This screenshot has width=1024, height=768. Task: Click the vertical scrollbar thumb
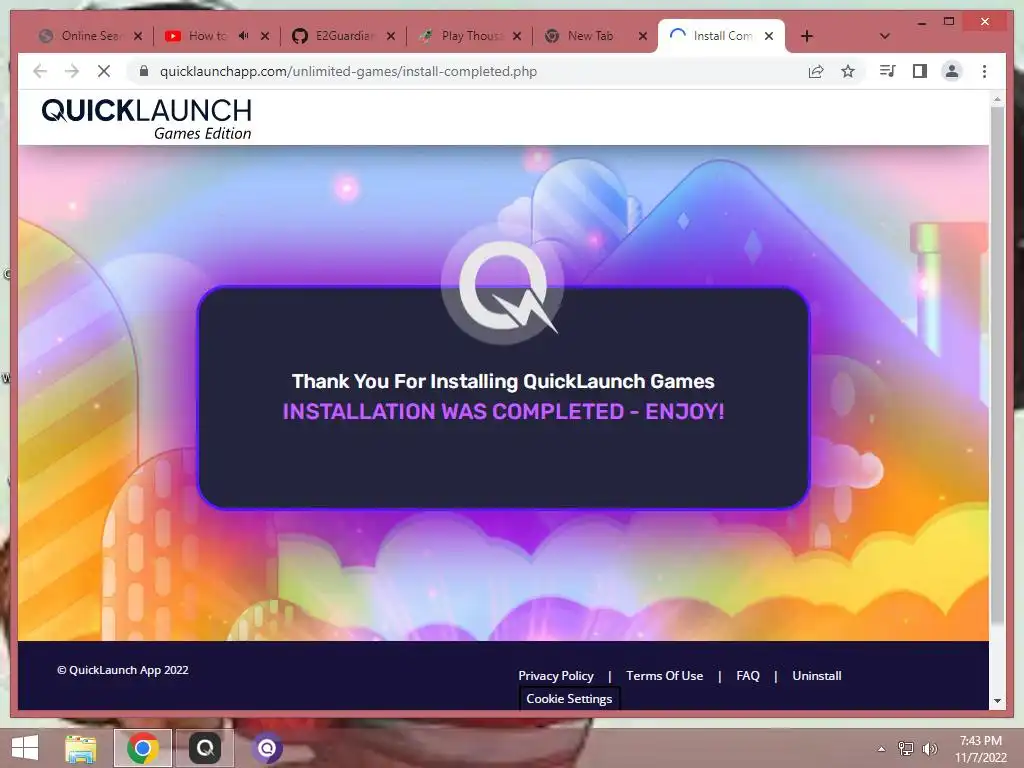997,366
